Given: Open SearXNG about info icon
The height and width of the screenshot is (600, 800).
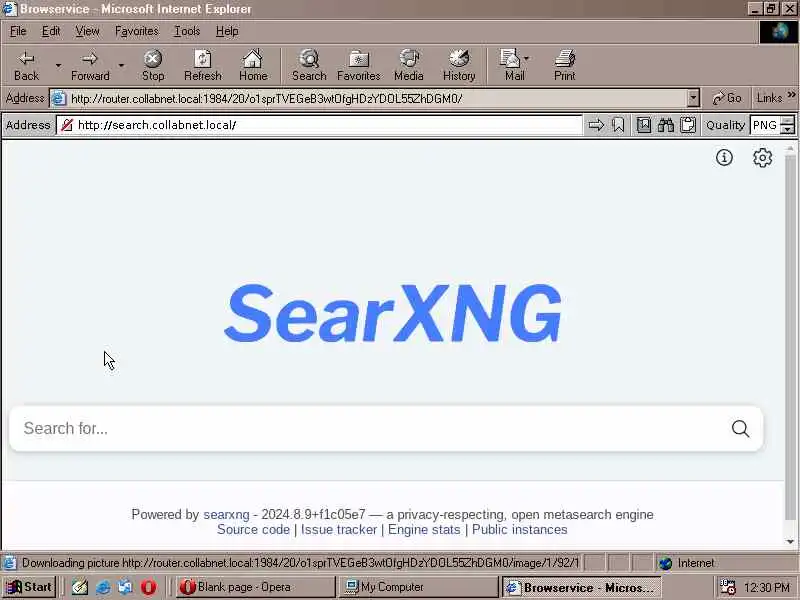Looking at the screenshot, I should pos(724,158).
